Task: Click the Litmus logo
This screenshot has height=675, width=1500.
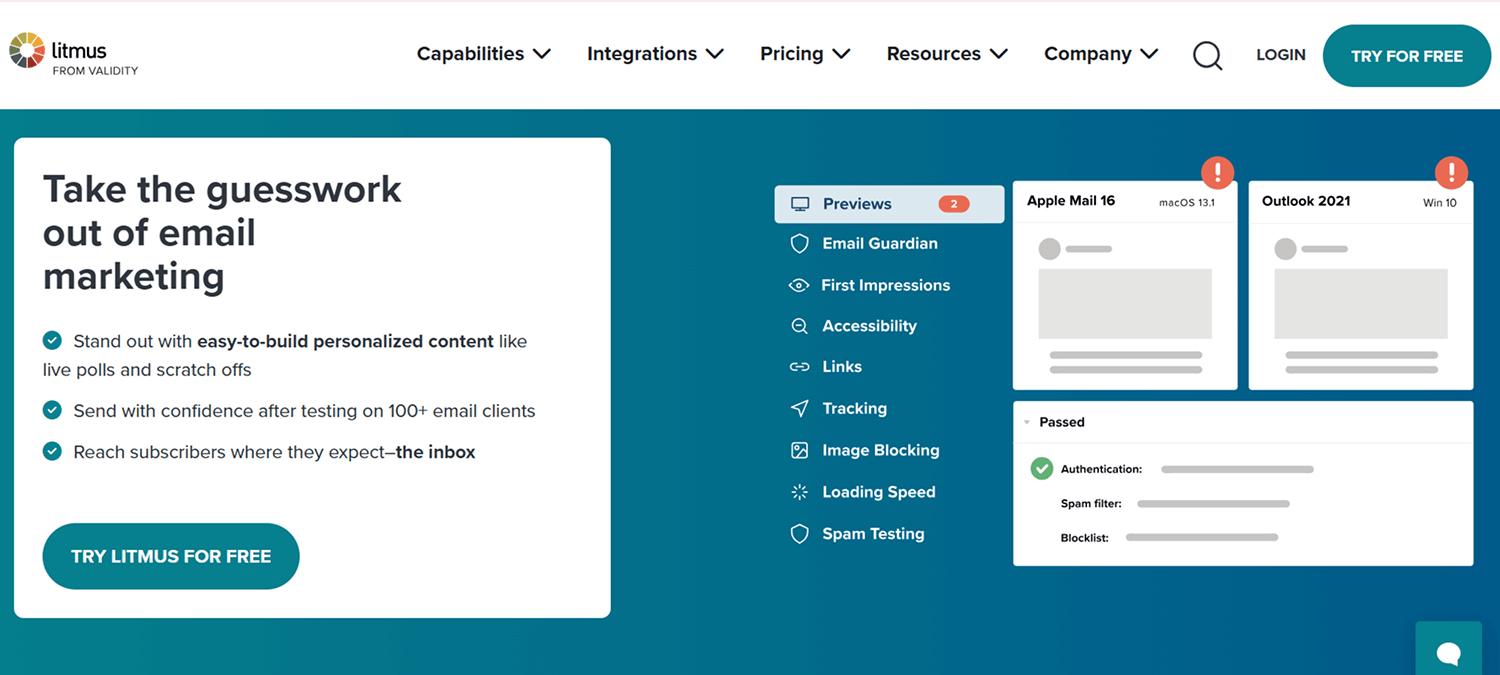Action: 73,54
